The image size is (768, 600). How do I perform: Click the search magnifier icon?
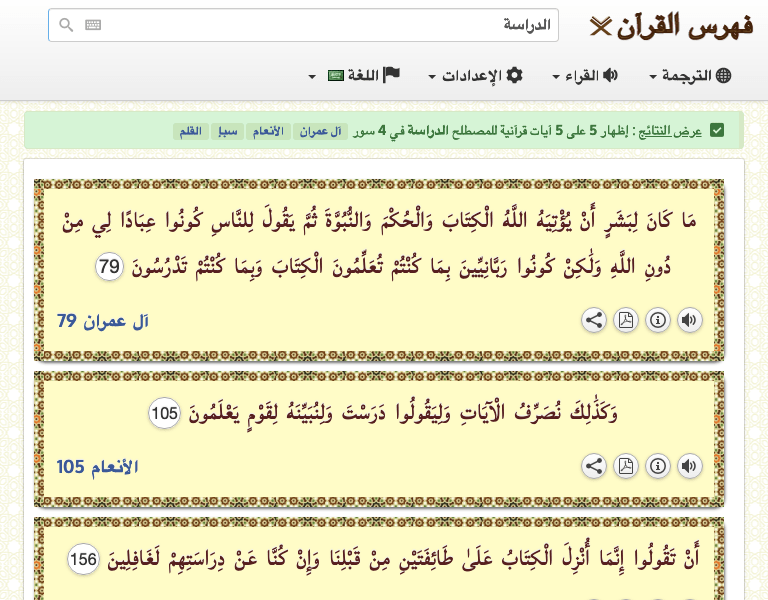point(66,24)
